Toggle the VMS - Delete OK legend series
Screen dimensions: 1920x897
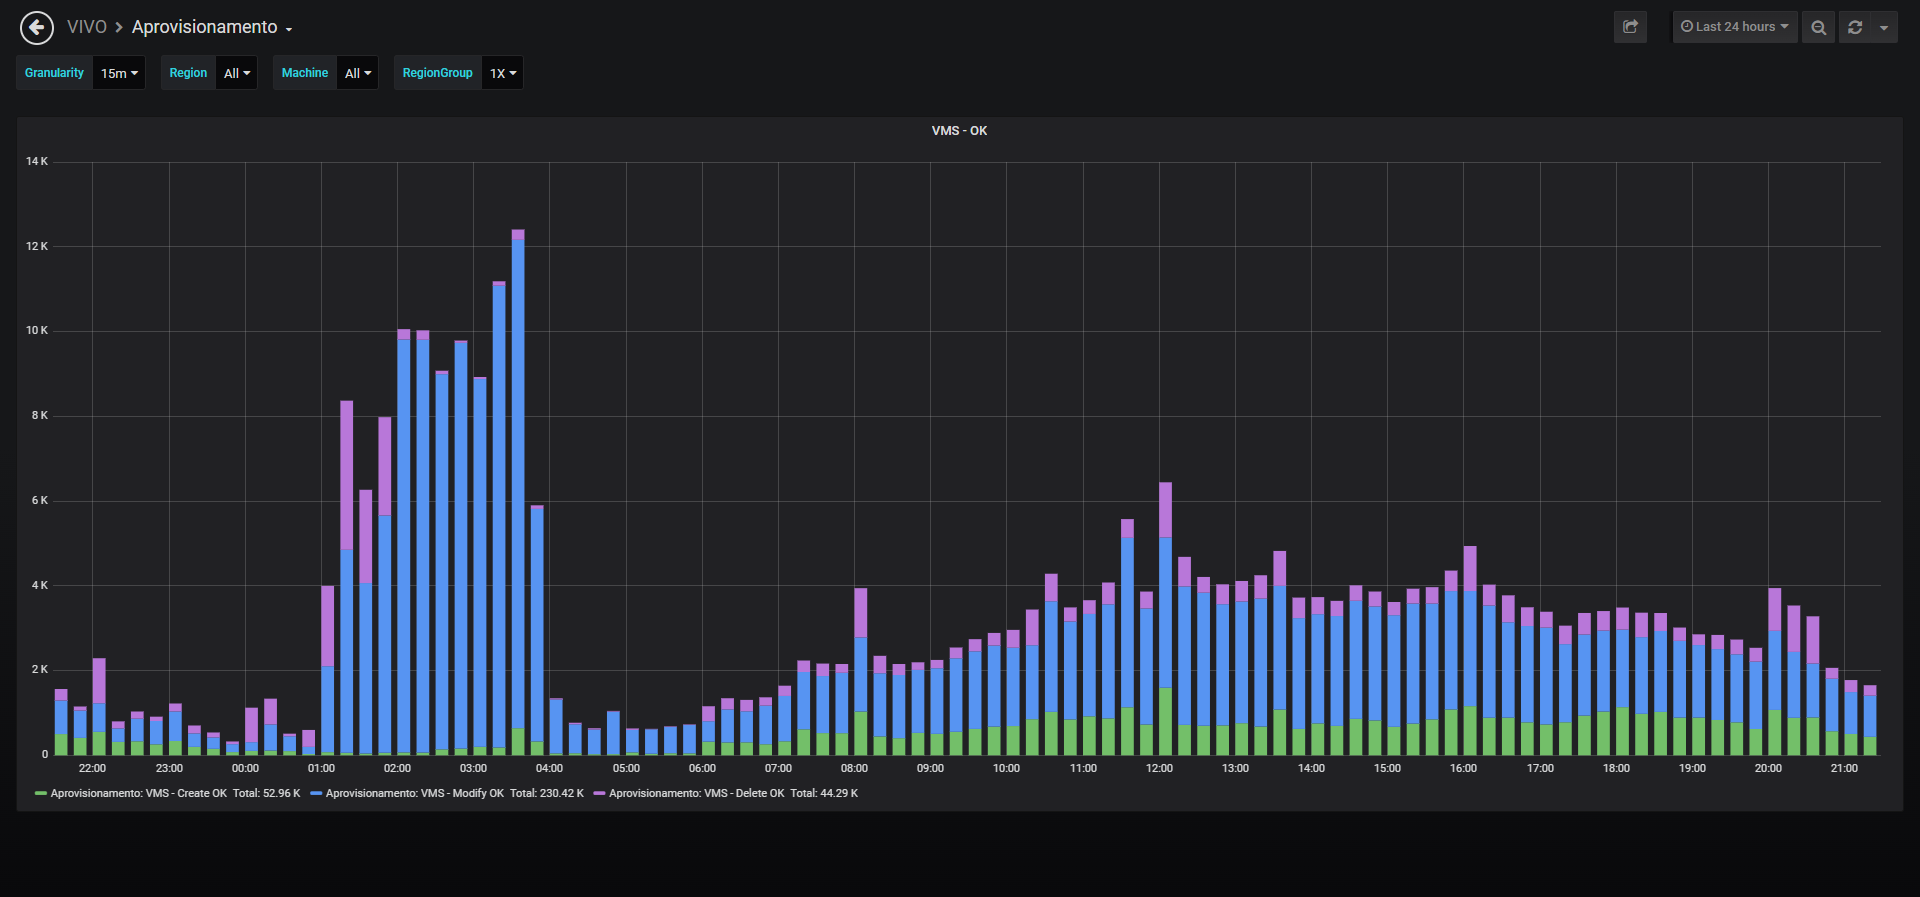pyautogui.click(x=696, y=794)
